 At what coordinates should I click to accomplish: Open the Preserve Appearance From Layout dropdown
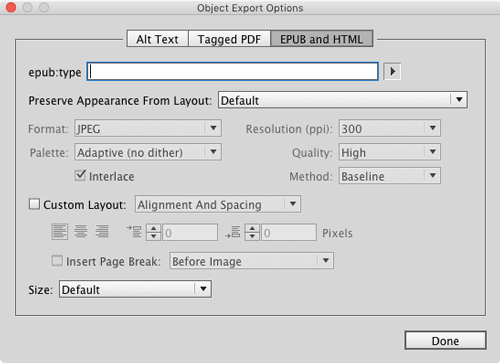coord(343,100)
